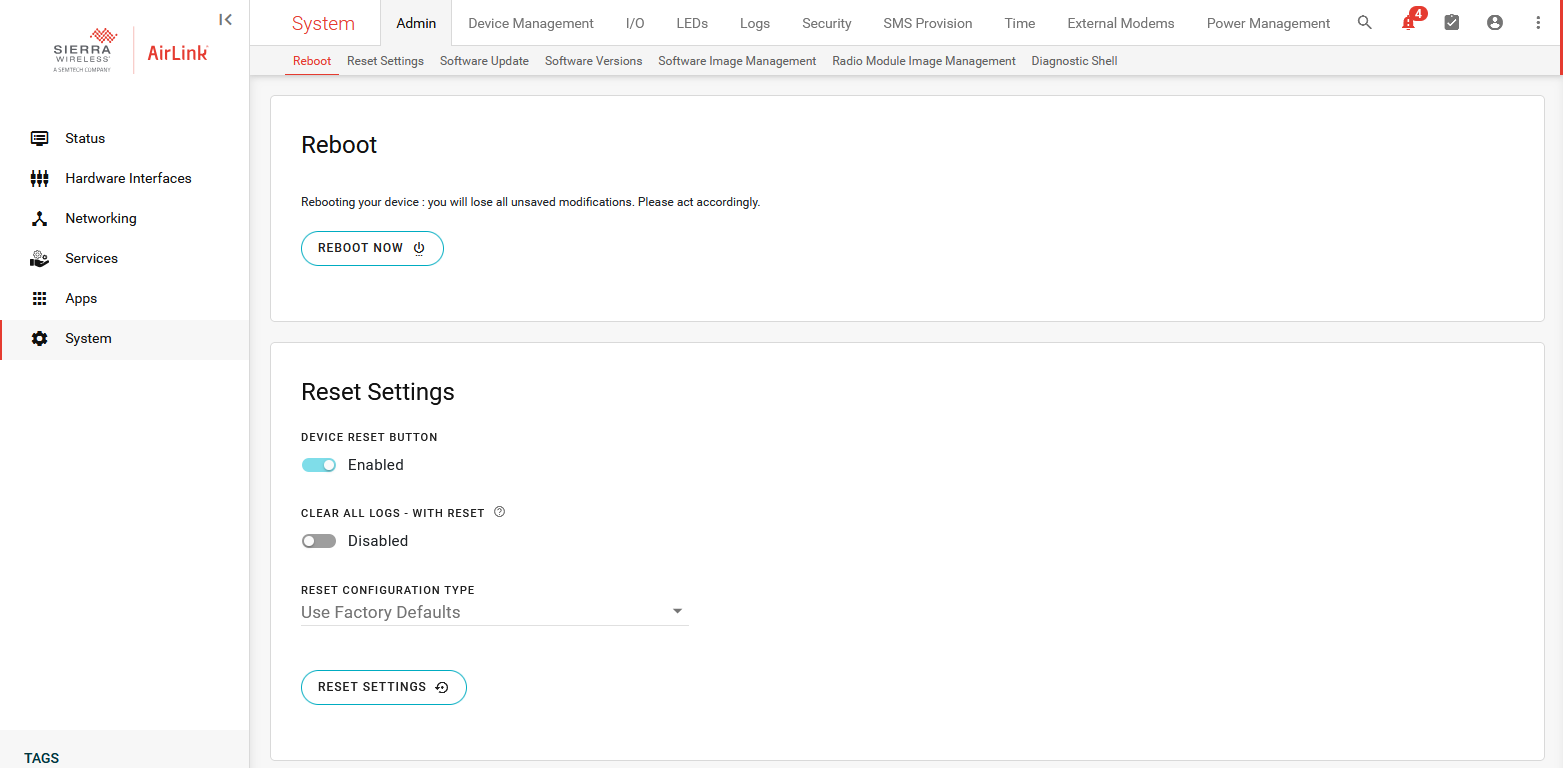Click help icon beside Clear All Logs
This screenshot has width=1563, height=768.
point(500,512)
